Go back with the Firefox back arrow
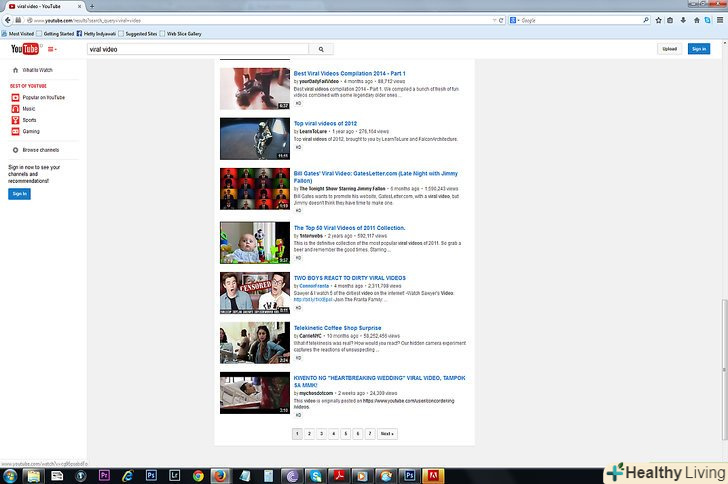728x484 pixels. (x=8, y=20)
